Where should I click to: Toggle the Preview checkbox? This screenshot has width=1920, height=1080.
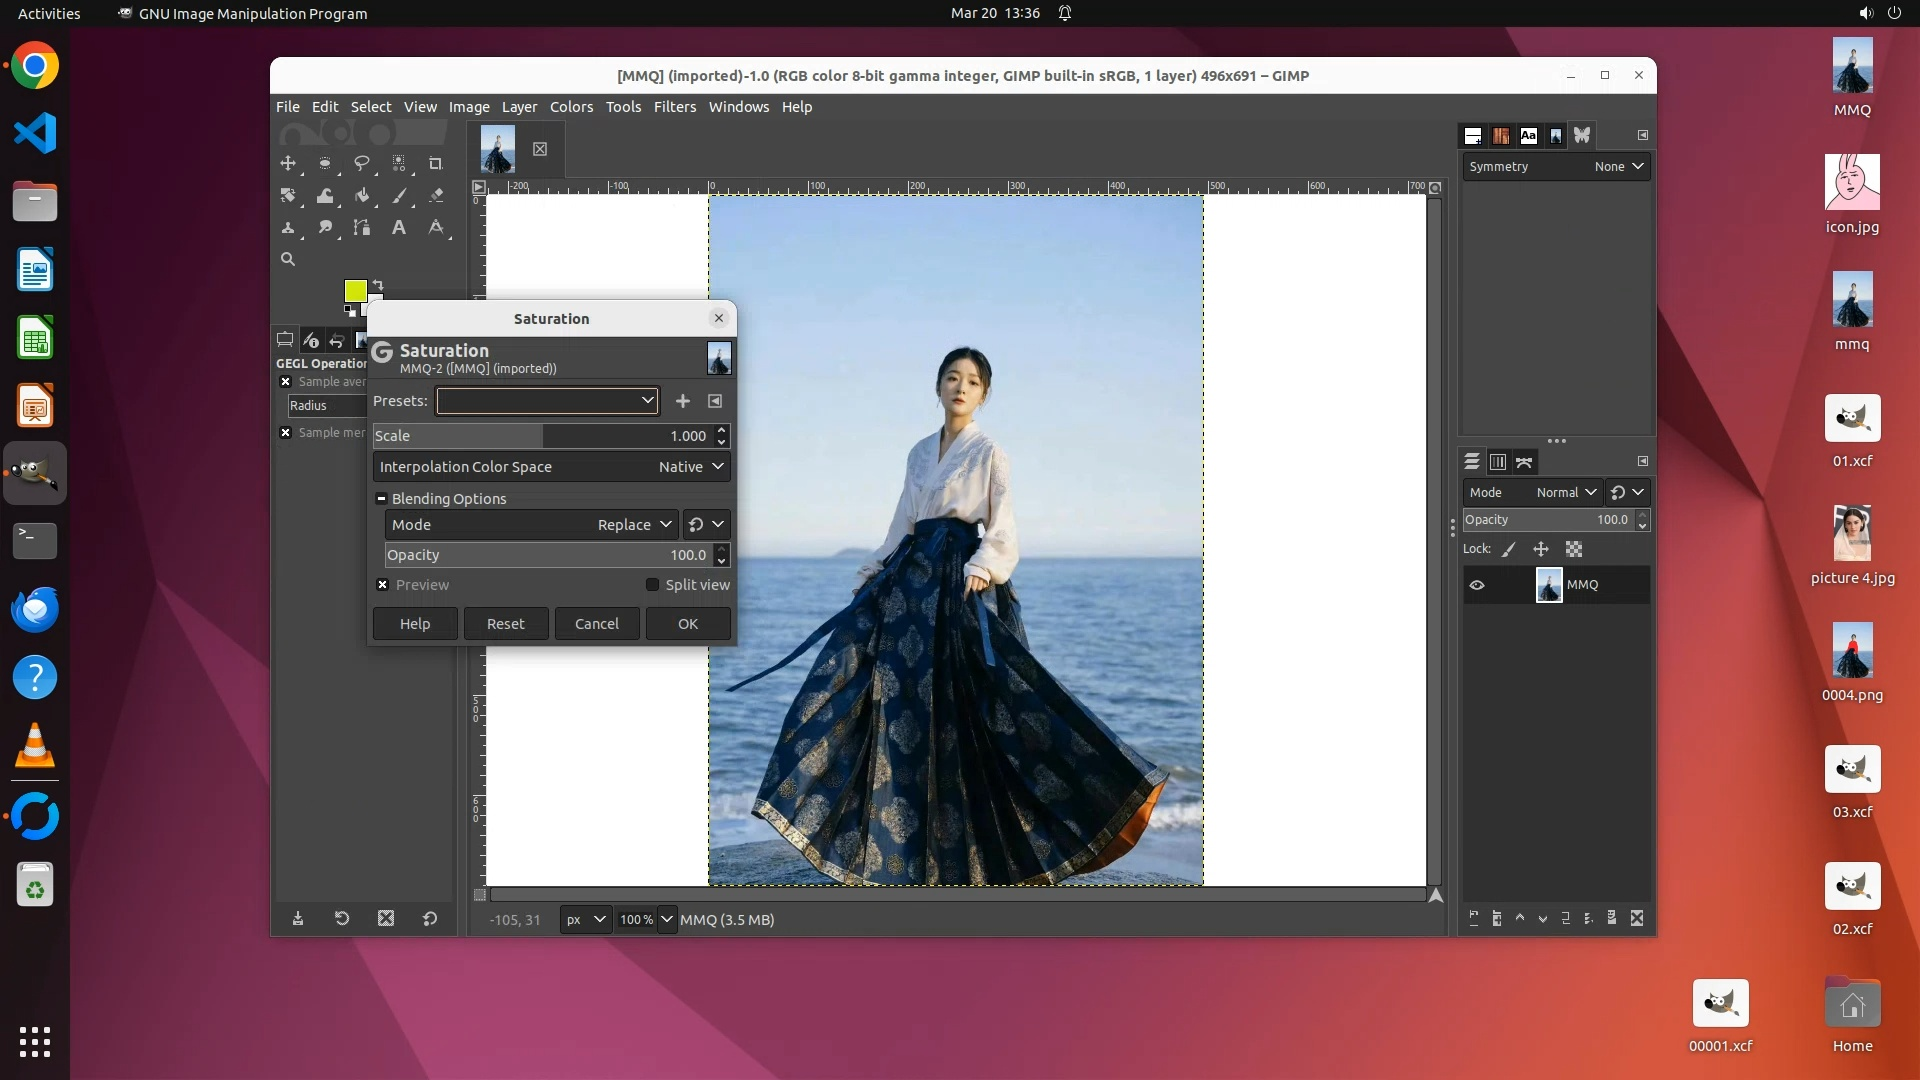coord(383,585)
